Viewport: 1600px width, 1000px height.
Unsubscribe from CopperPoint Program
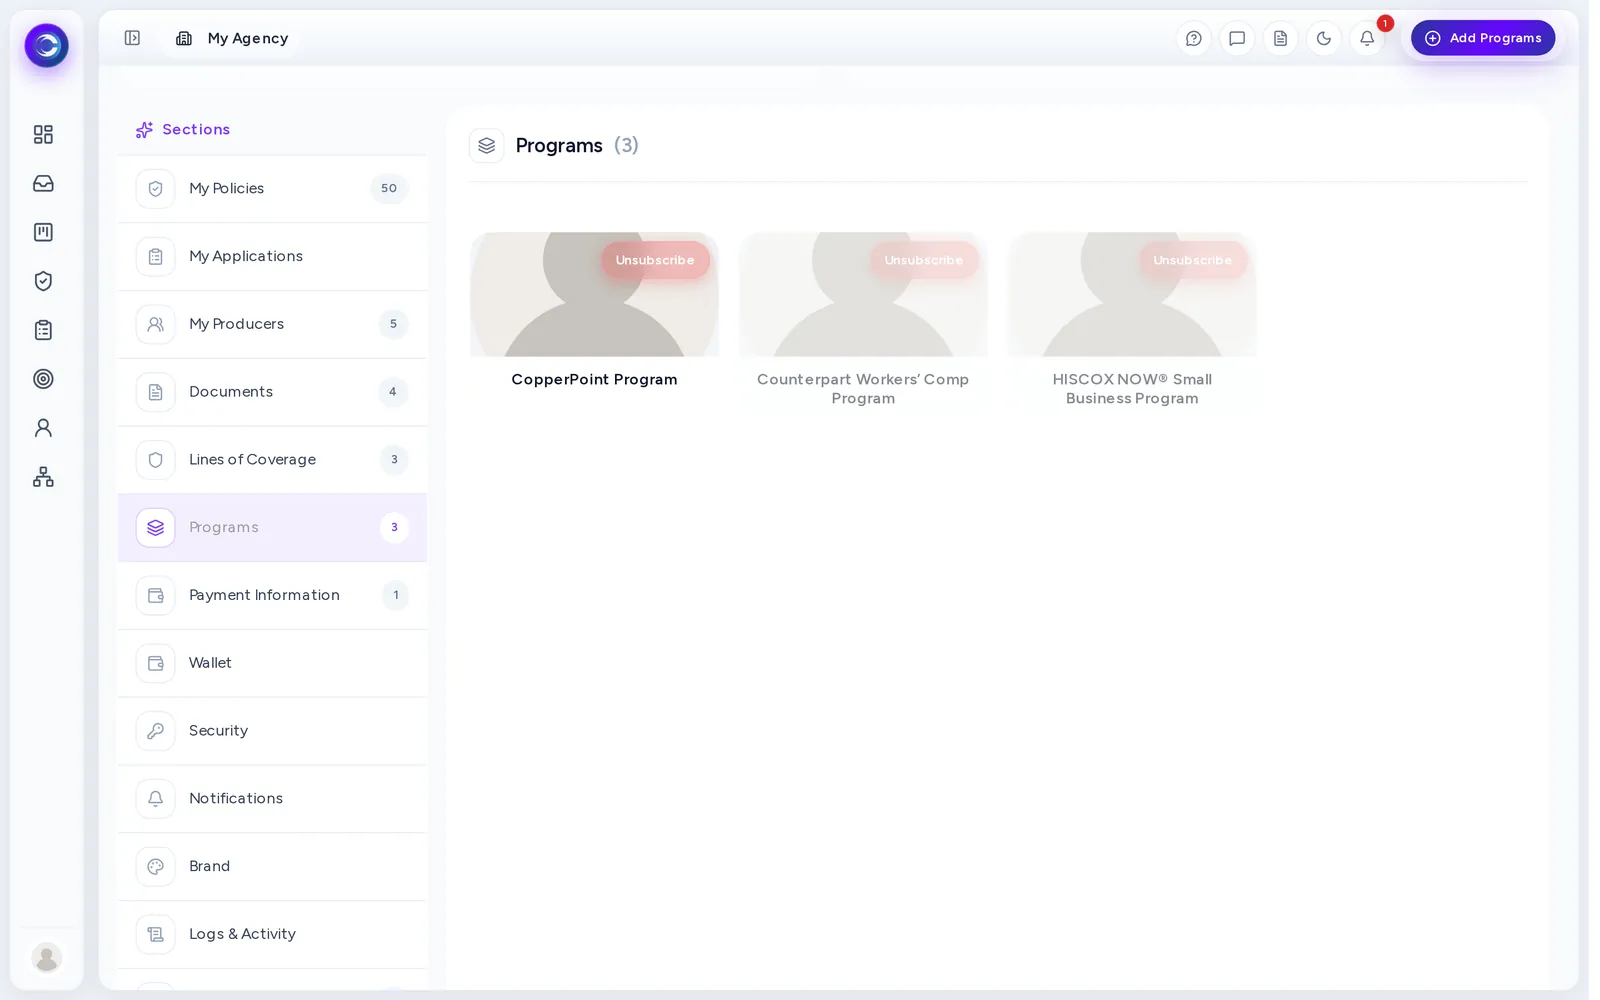point(655,260)
